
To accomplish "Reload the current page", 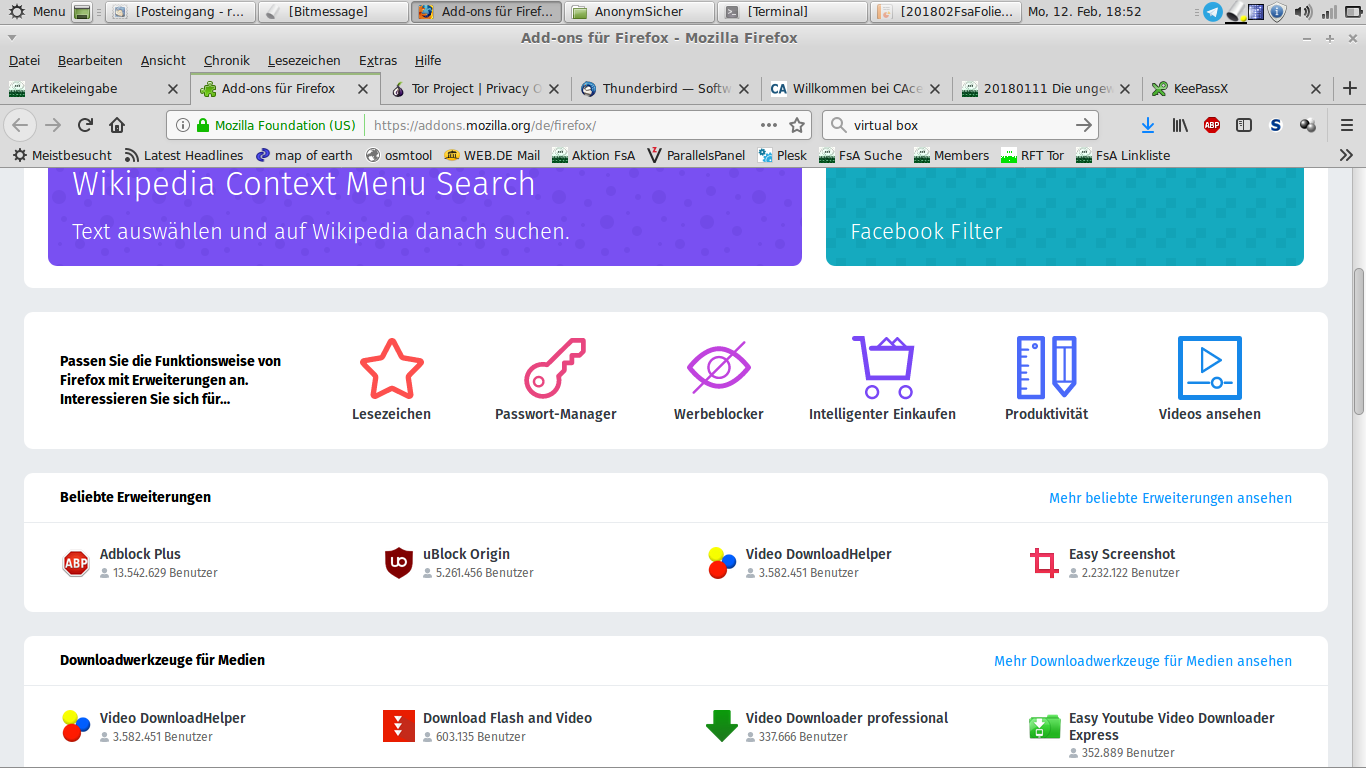I will (85, 125).
